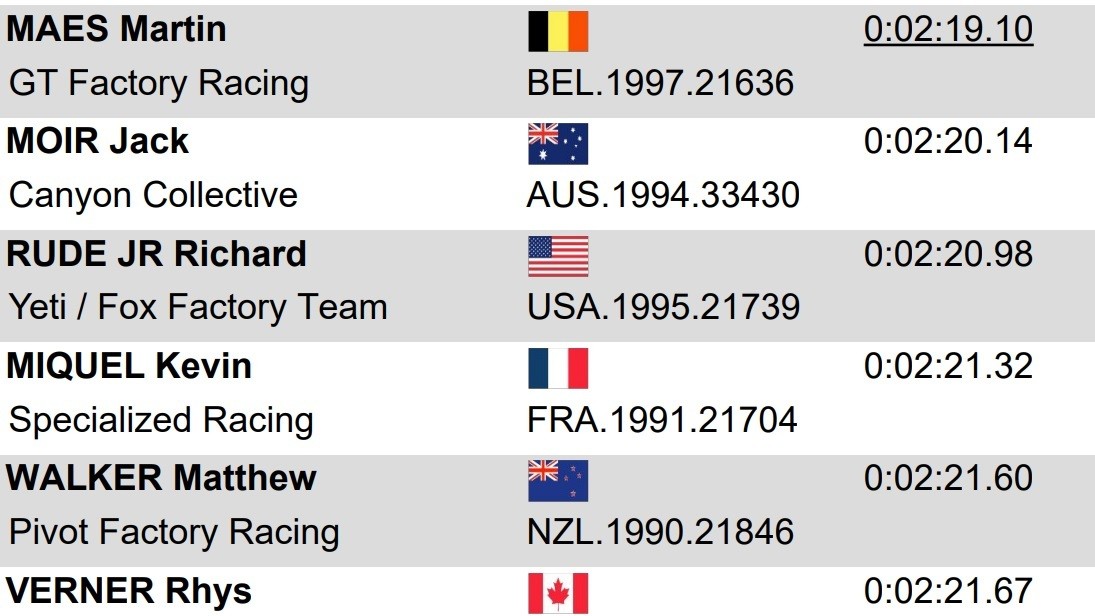Select rider name MAES Martin
Image resolution: width=1095 pixels, height=616 pixels.
[117, 29]
